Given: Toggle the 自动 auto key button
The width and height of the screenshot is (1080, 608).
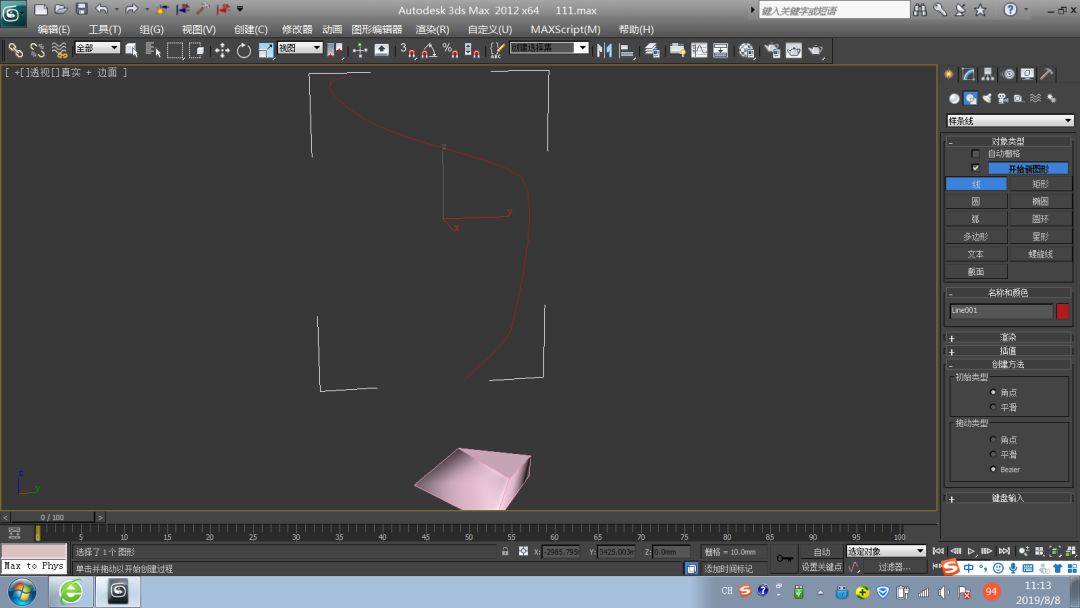Looking at the screenshot, I should (822, 552).
